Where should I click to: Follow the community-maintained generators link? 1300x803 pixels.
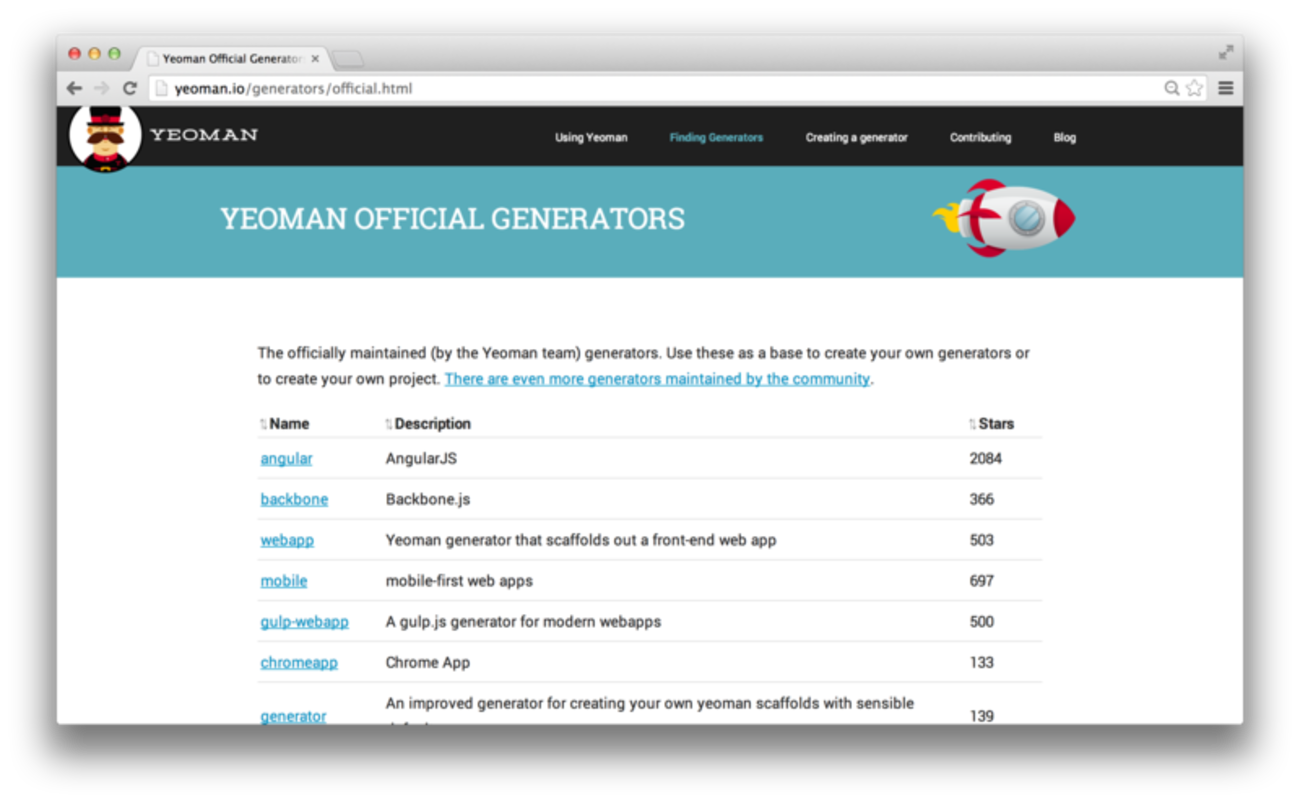pos(657,379)
